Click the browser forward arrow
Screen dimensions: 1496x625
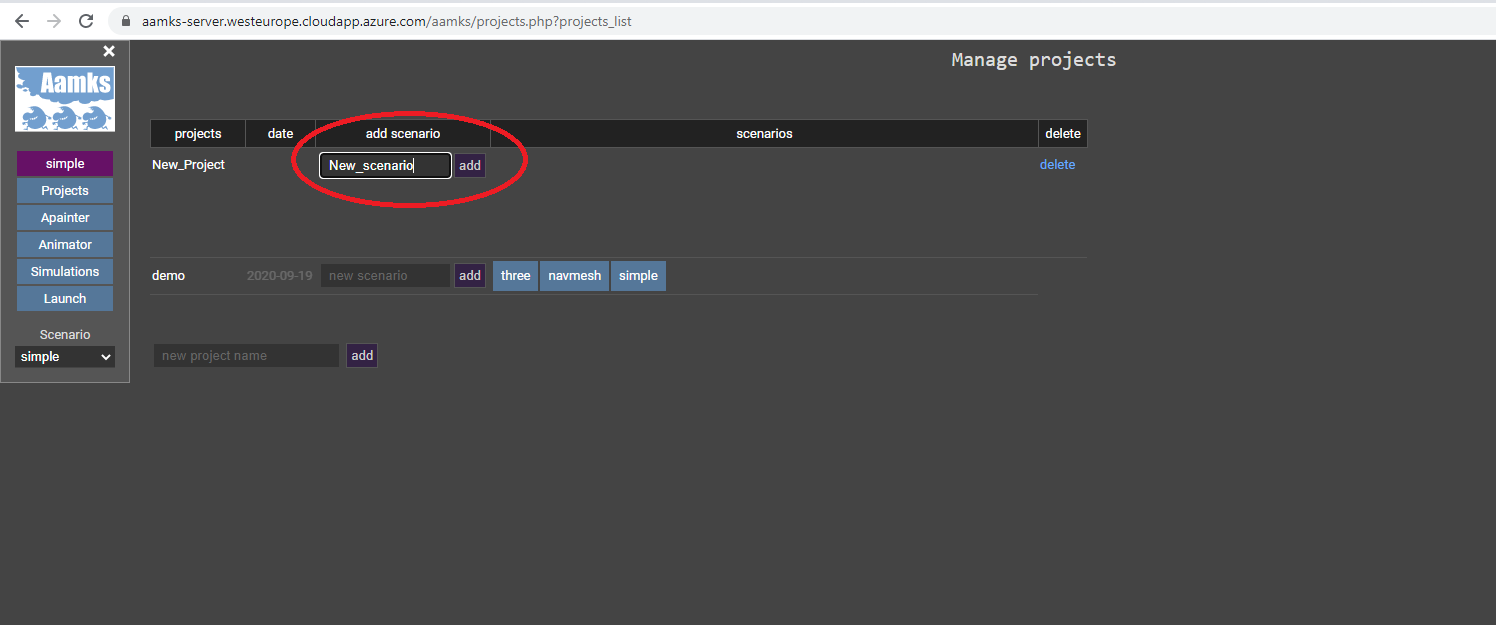(54, 21)
